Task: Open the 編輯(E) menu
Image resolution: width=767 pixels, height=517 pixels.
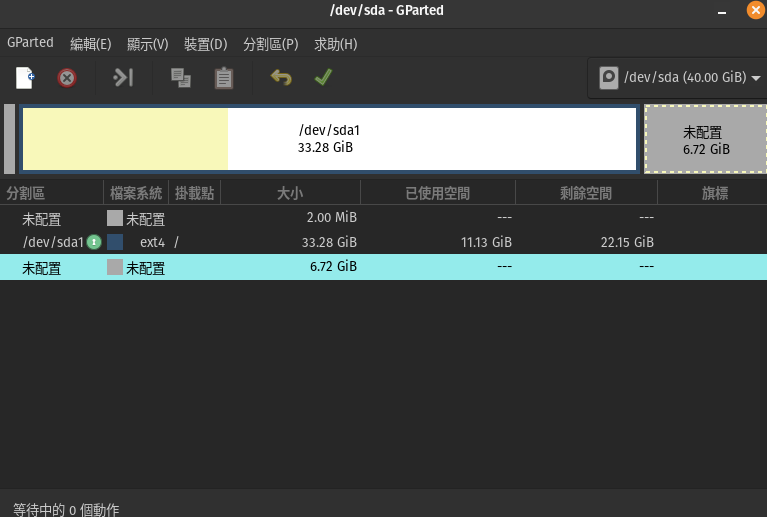Action: [90, 44]
